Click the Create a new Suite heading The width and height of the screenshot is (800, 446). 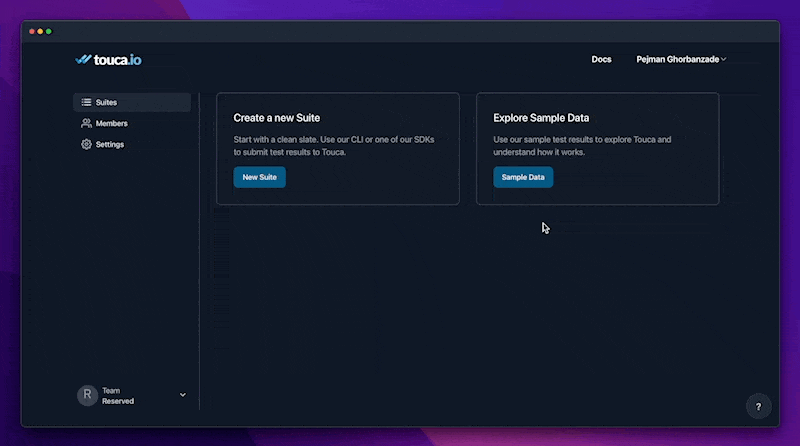tap(277, 118)
